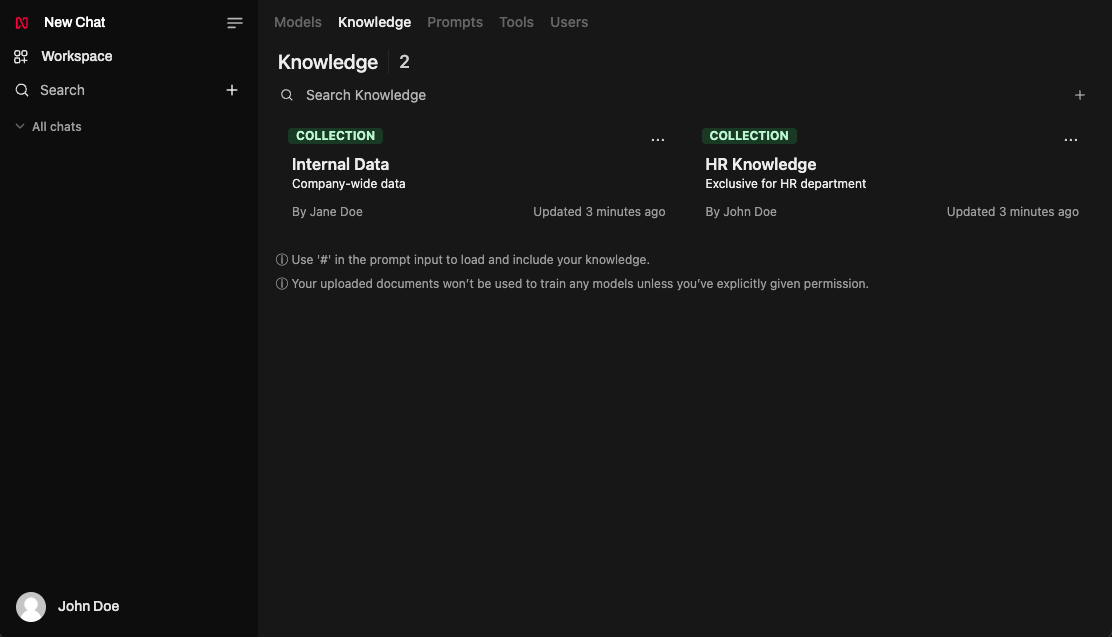Add new knowledge with the plus icon
Image resolution: width=1112 pixels, height=637 pixels.
[1079, 95]
